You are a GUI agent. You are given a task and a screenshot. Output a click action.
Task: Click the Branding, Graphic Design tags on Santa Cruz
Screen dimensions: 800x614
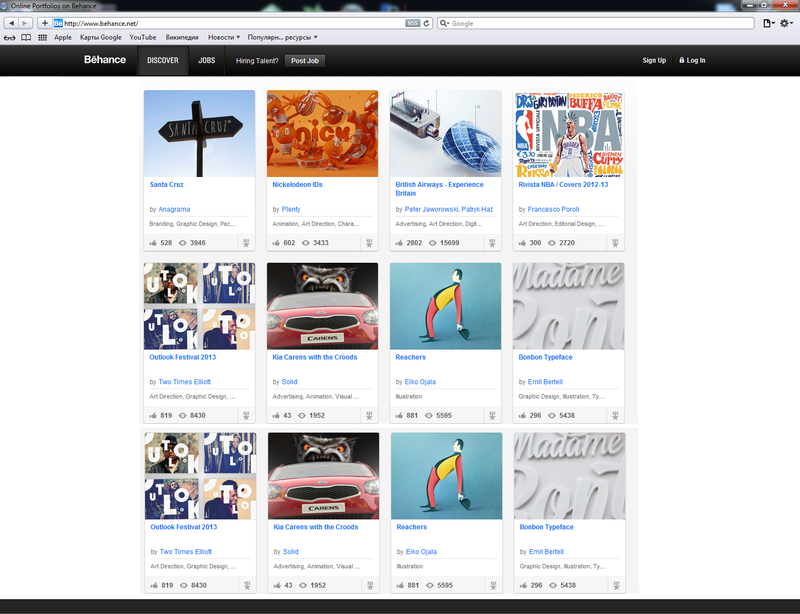pos(192,224)
